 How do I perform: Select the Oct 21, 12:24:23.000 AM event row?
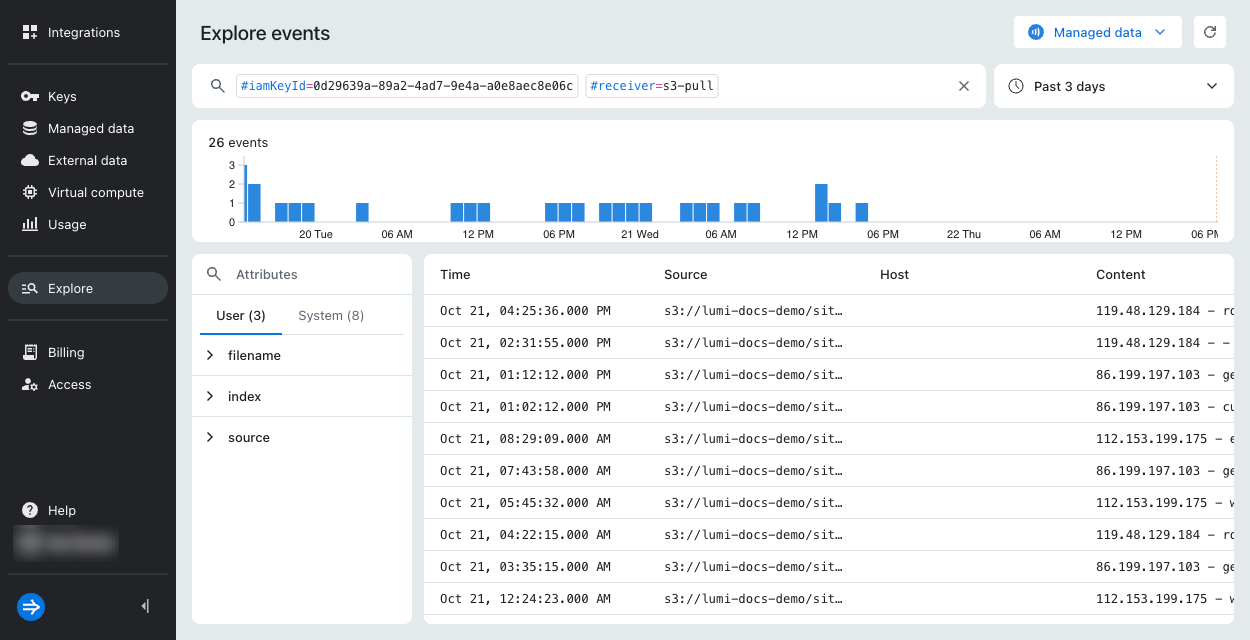coord(829,598)
